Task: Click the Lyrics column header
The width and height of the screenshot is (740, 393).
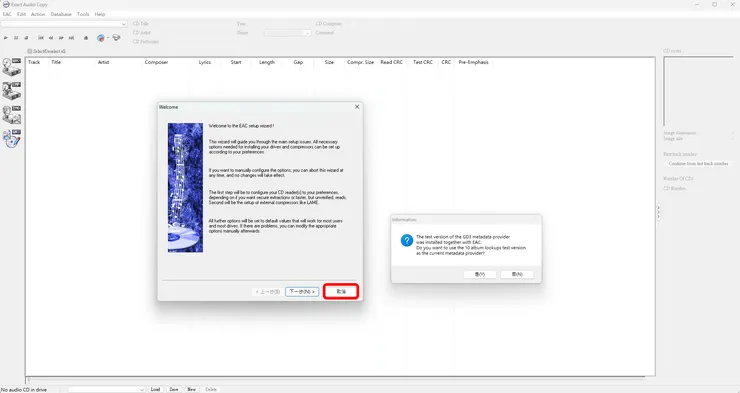Action: (x=205, y=62)
